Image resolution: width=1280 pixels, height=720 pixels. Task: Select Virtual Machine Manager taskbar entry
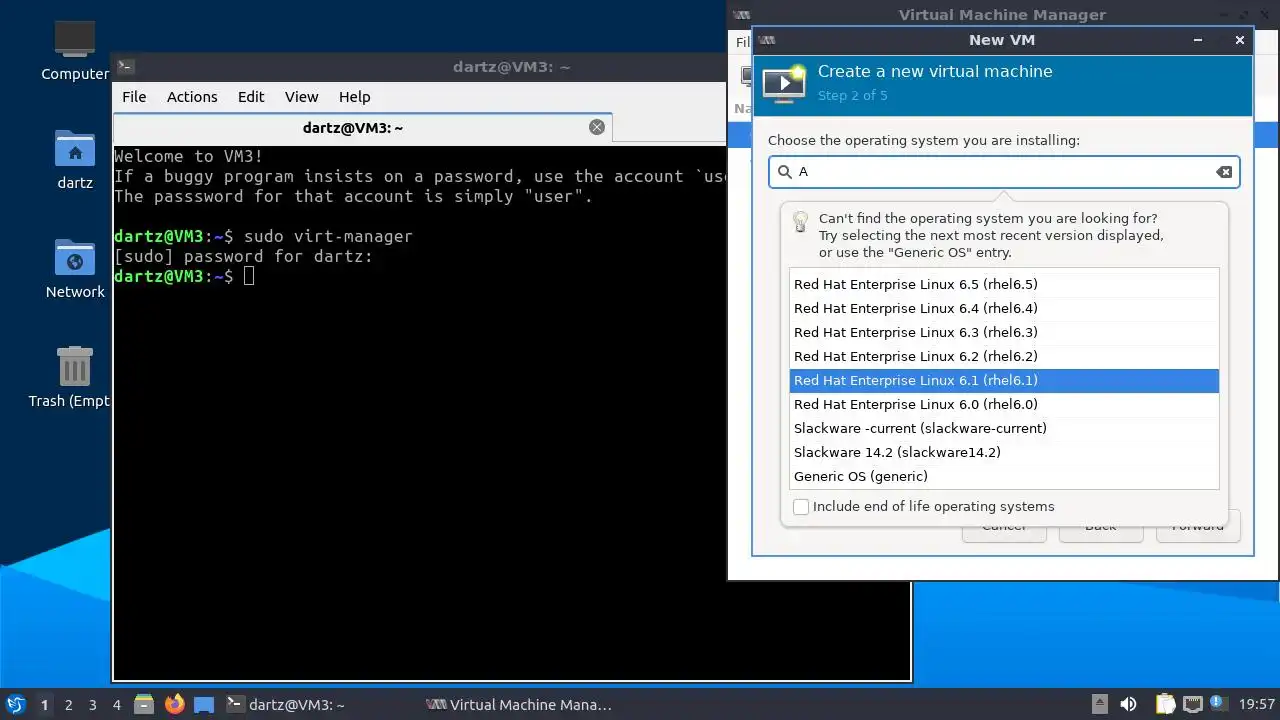pyautogui.click(x=518, y=704)
